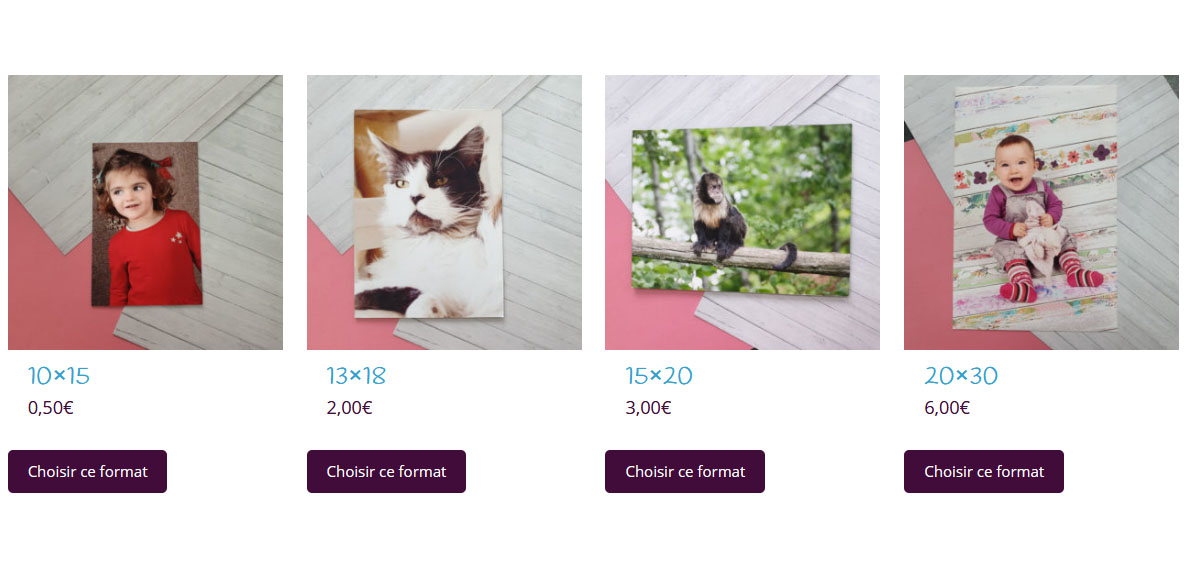Viewport: 1190px width, 573px height.
Task: Select the 13×18 format title
Action: pyautogui.click(x=356, y=376)
